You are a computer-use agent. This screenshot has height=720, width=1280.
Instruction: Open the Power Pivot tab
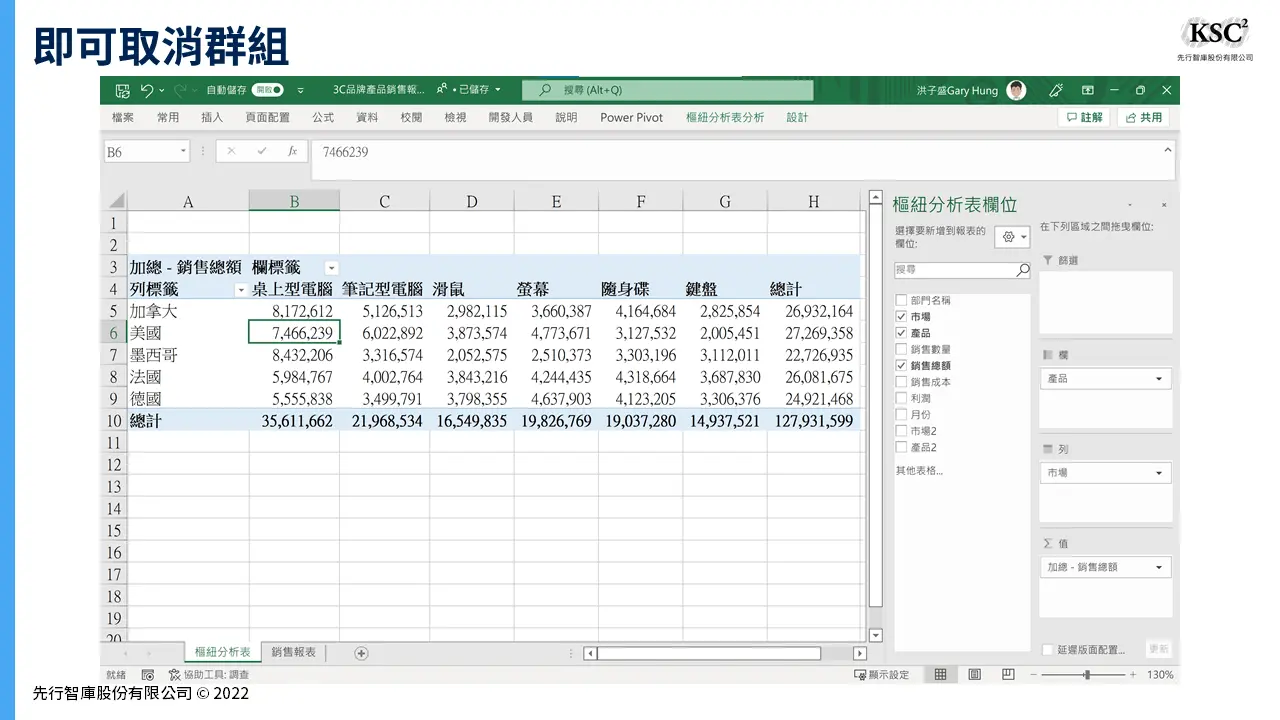click(x=631, y=117)
